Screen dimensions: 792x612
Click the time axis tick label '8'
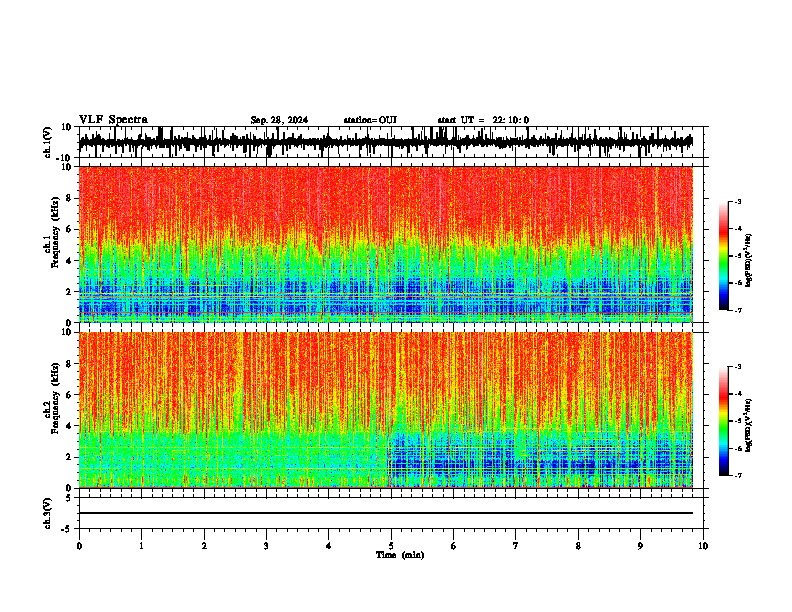point(578,546)
